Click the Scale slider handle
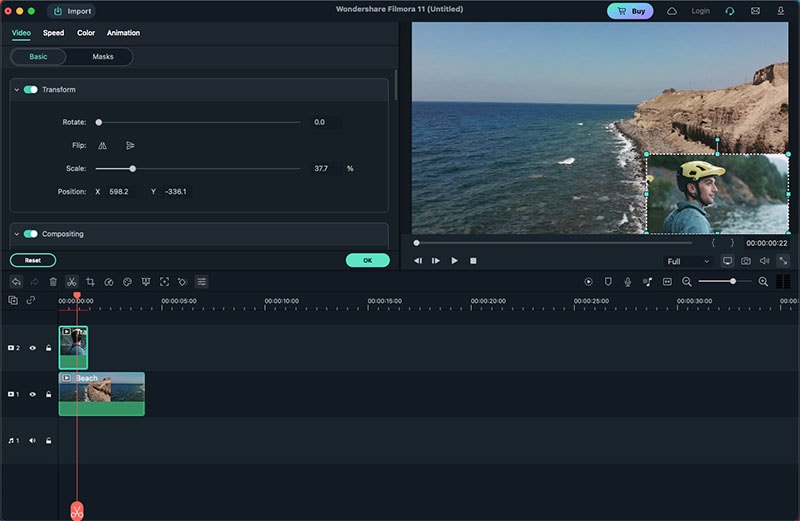 coord(133,168)
